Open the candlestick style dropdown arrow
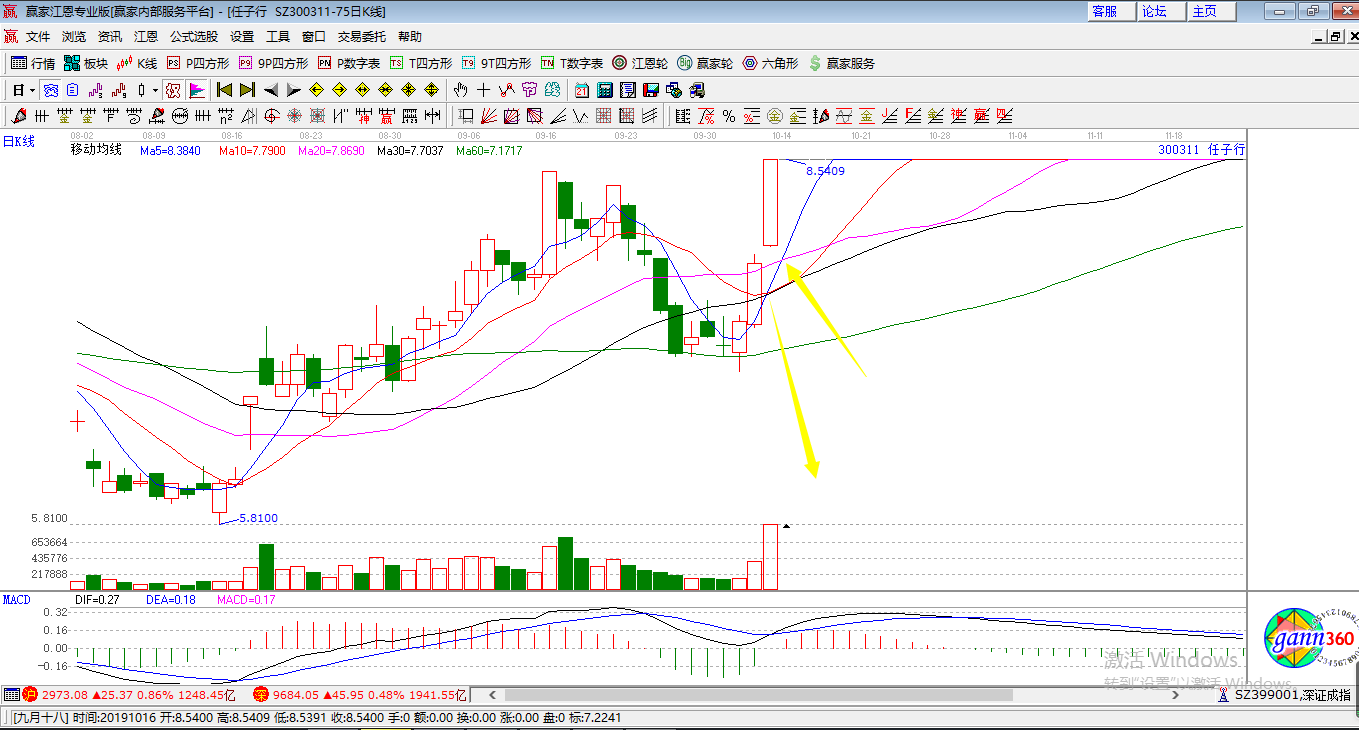This screenshot has height=730, width=1359. (x=155, y=90)
